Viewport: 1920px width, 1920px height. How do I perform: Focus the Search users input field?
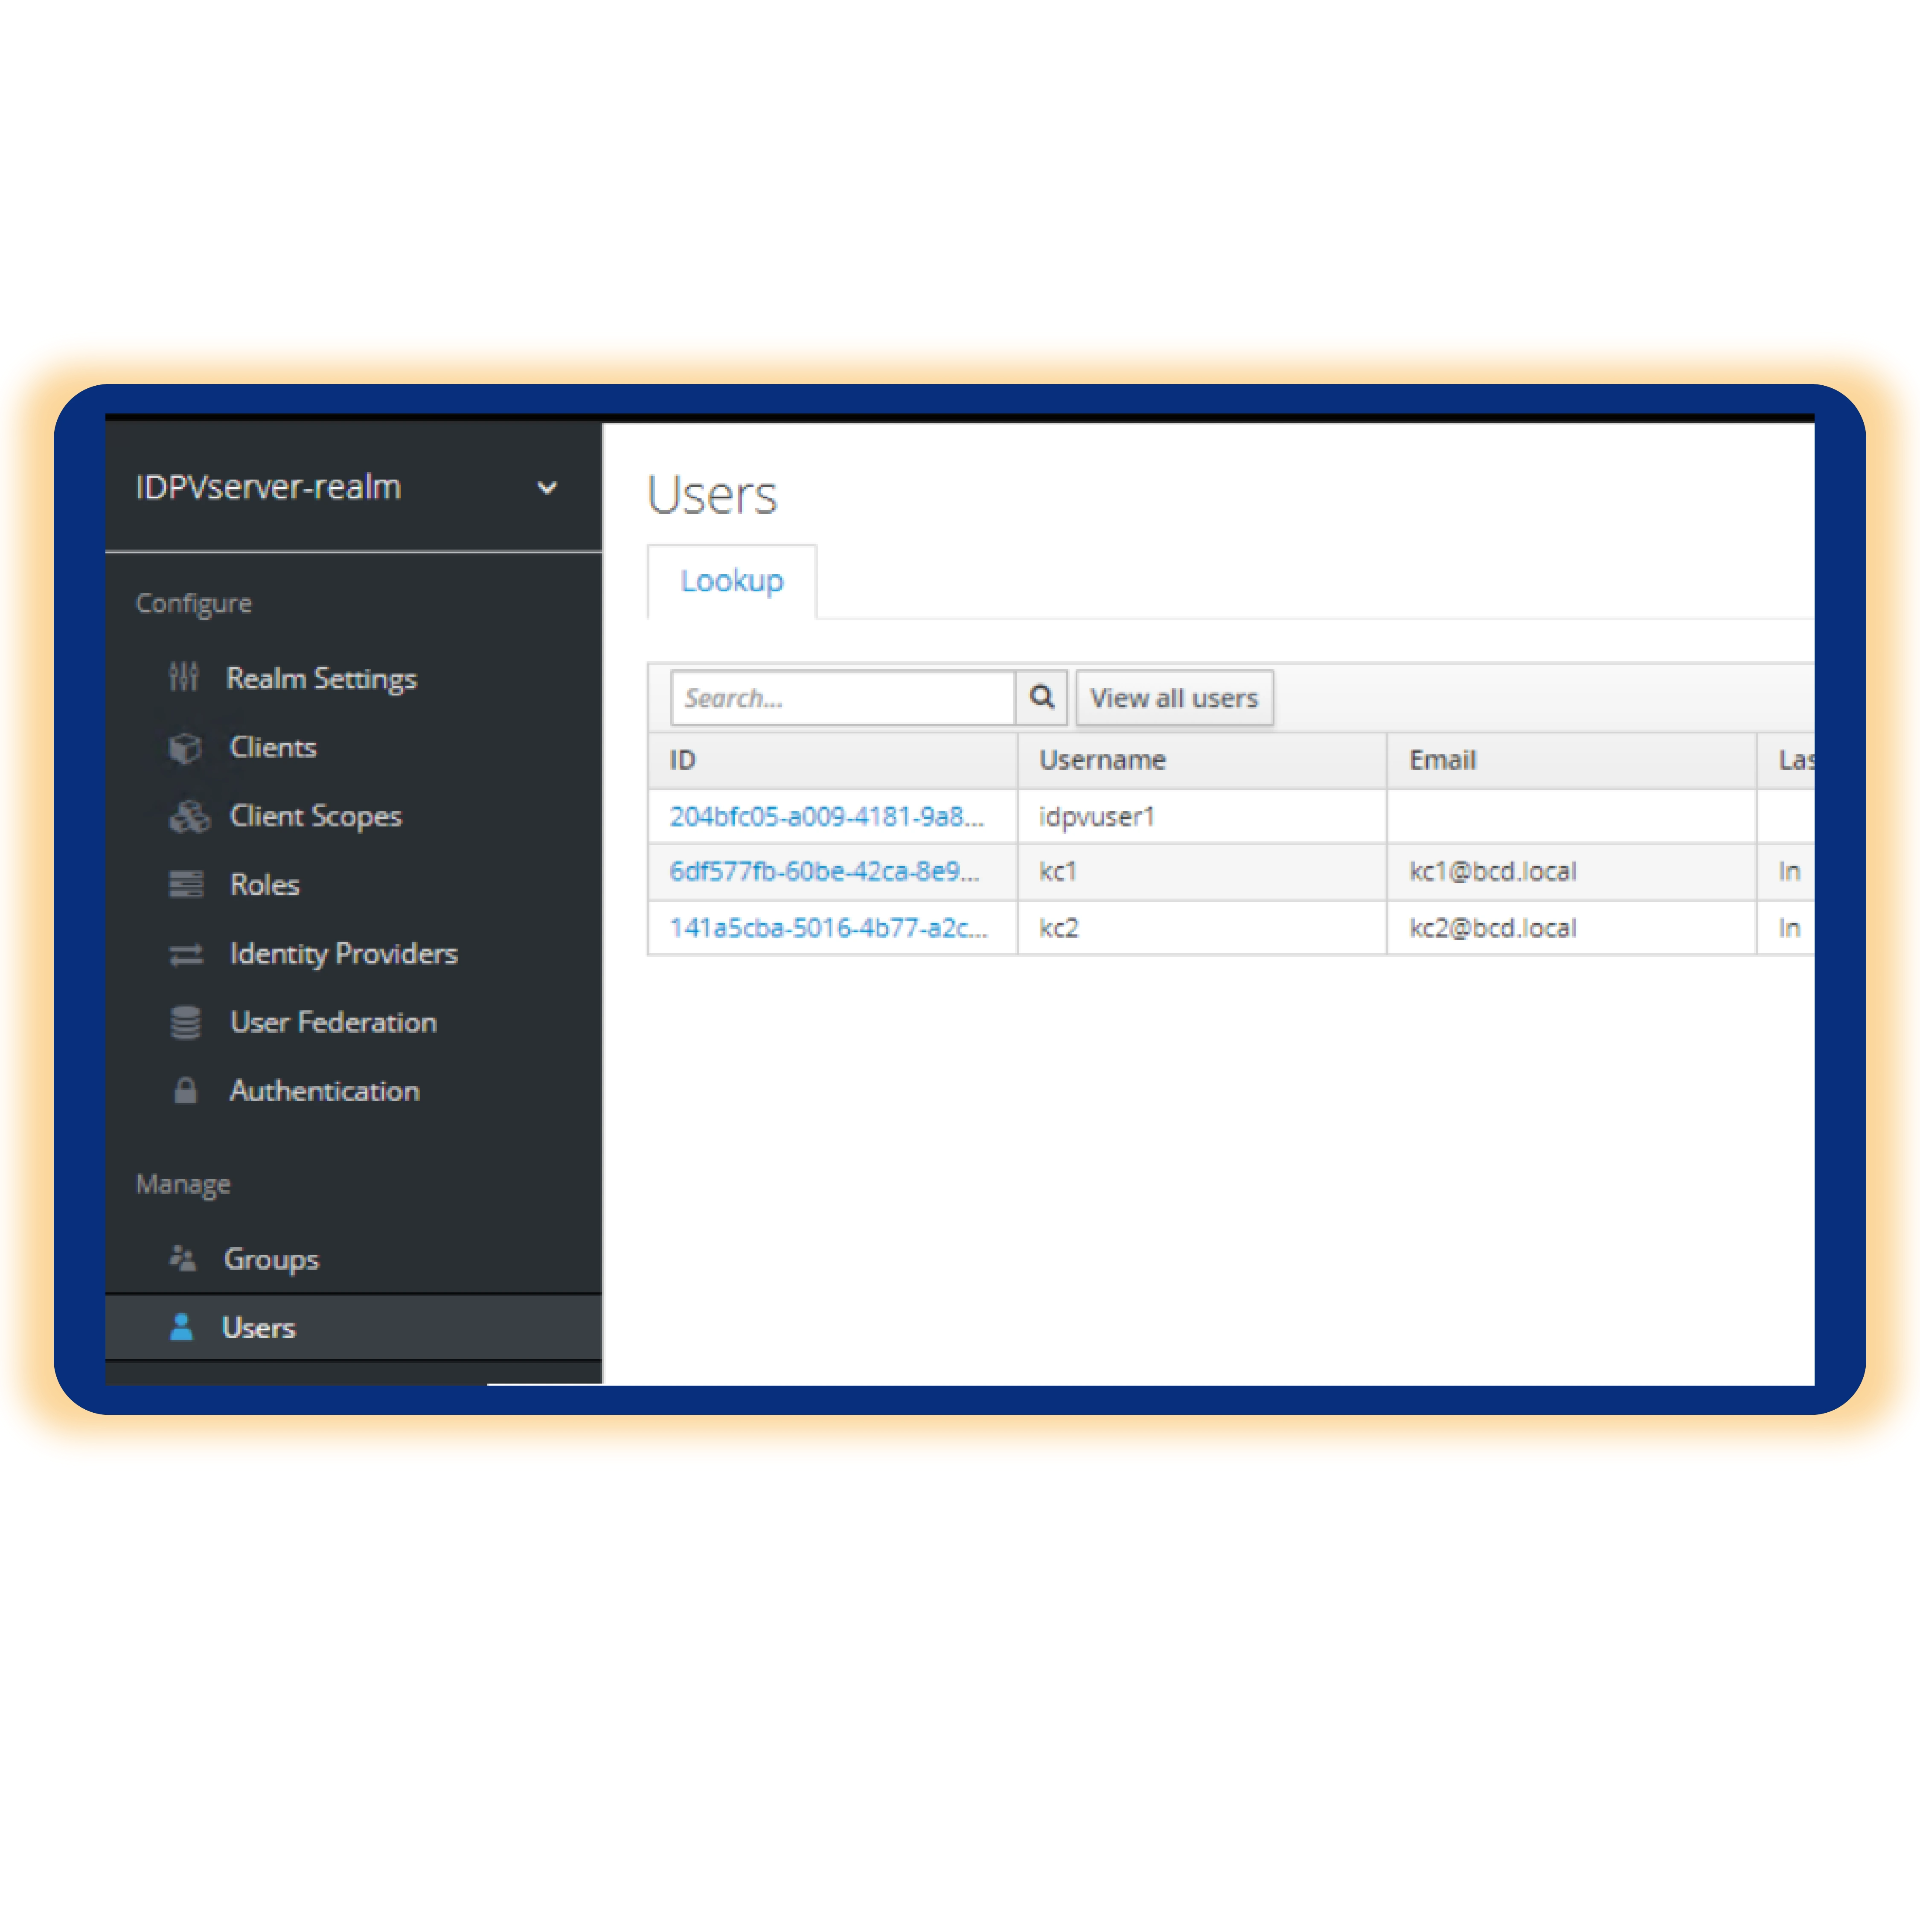pos(842,698)
